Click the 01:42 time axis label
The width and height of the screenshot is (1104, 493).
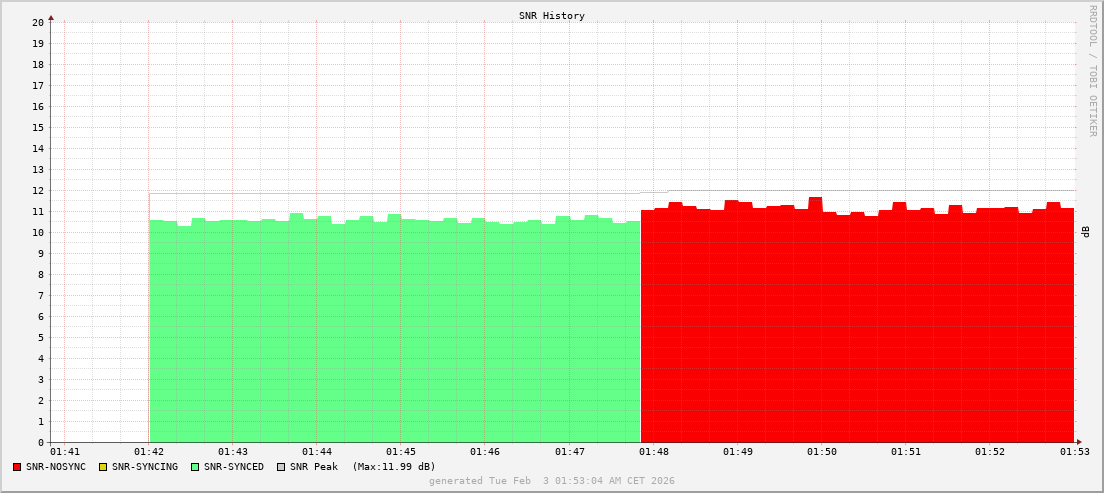click(148, 452)
